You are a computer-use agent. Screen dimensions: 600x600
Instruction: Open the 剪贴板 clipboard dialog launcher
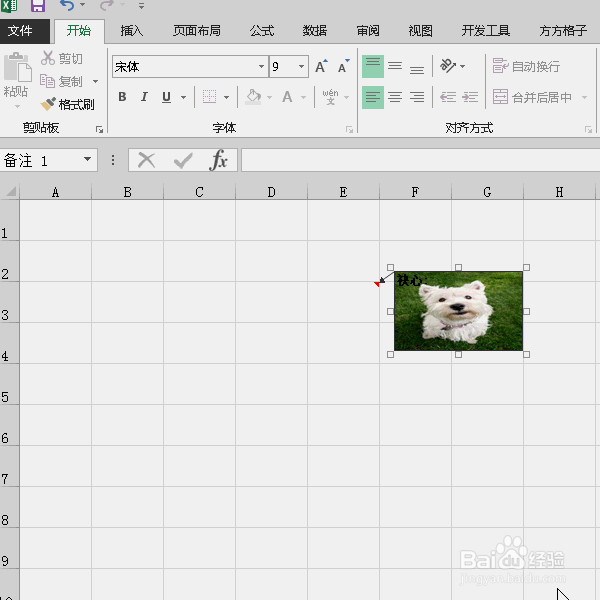click(99, 130)
